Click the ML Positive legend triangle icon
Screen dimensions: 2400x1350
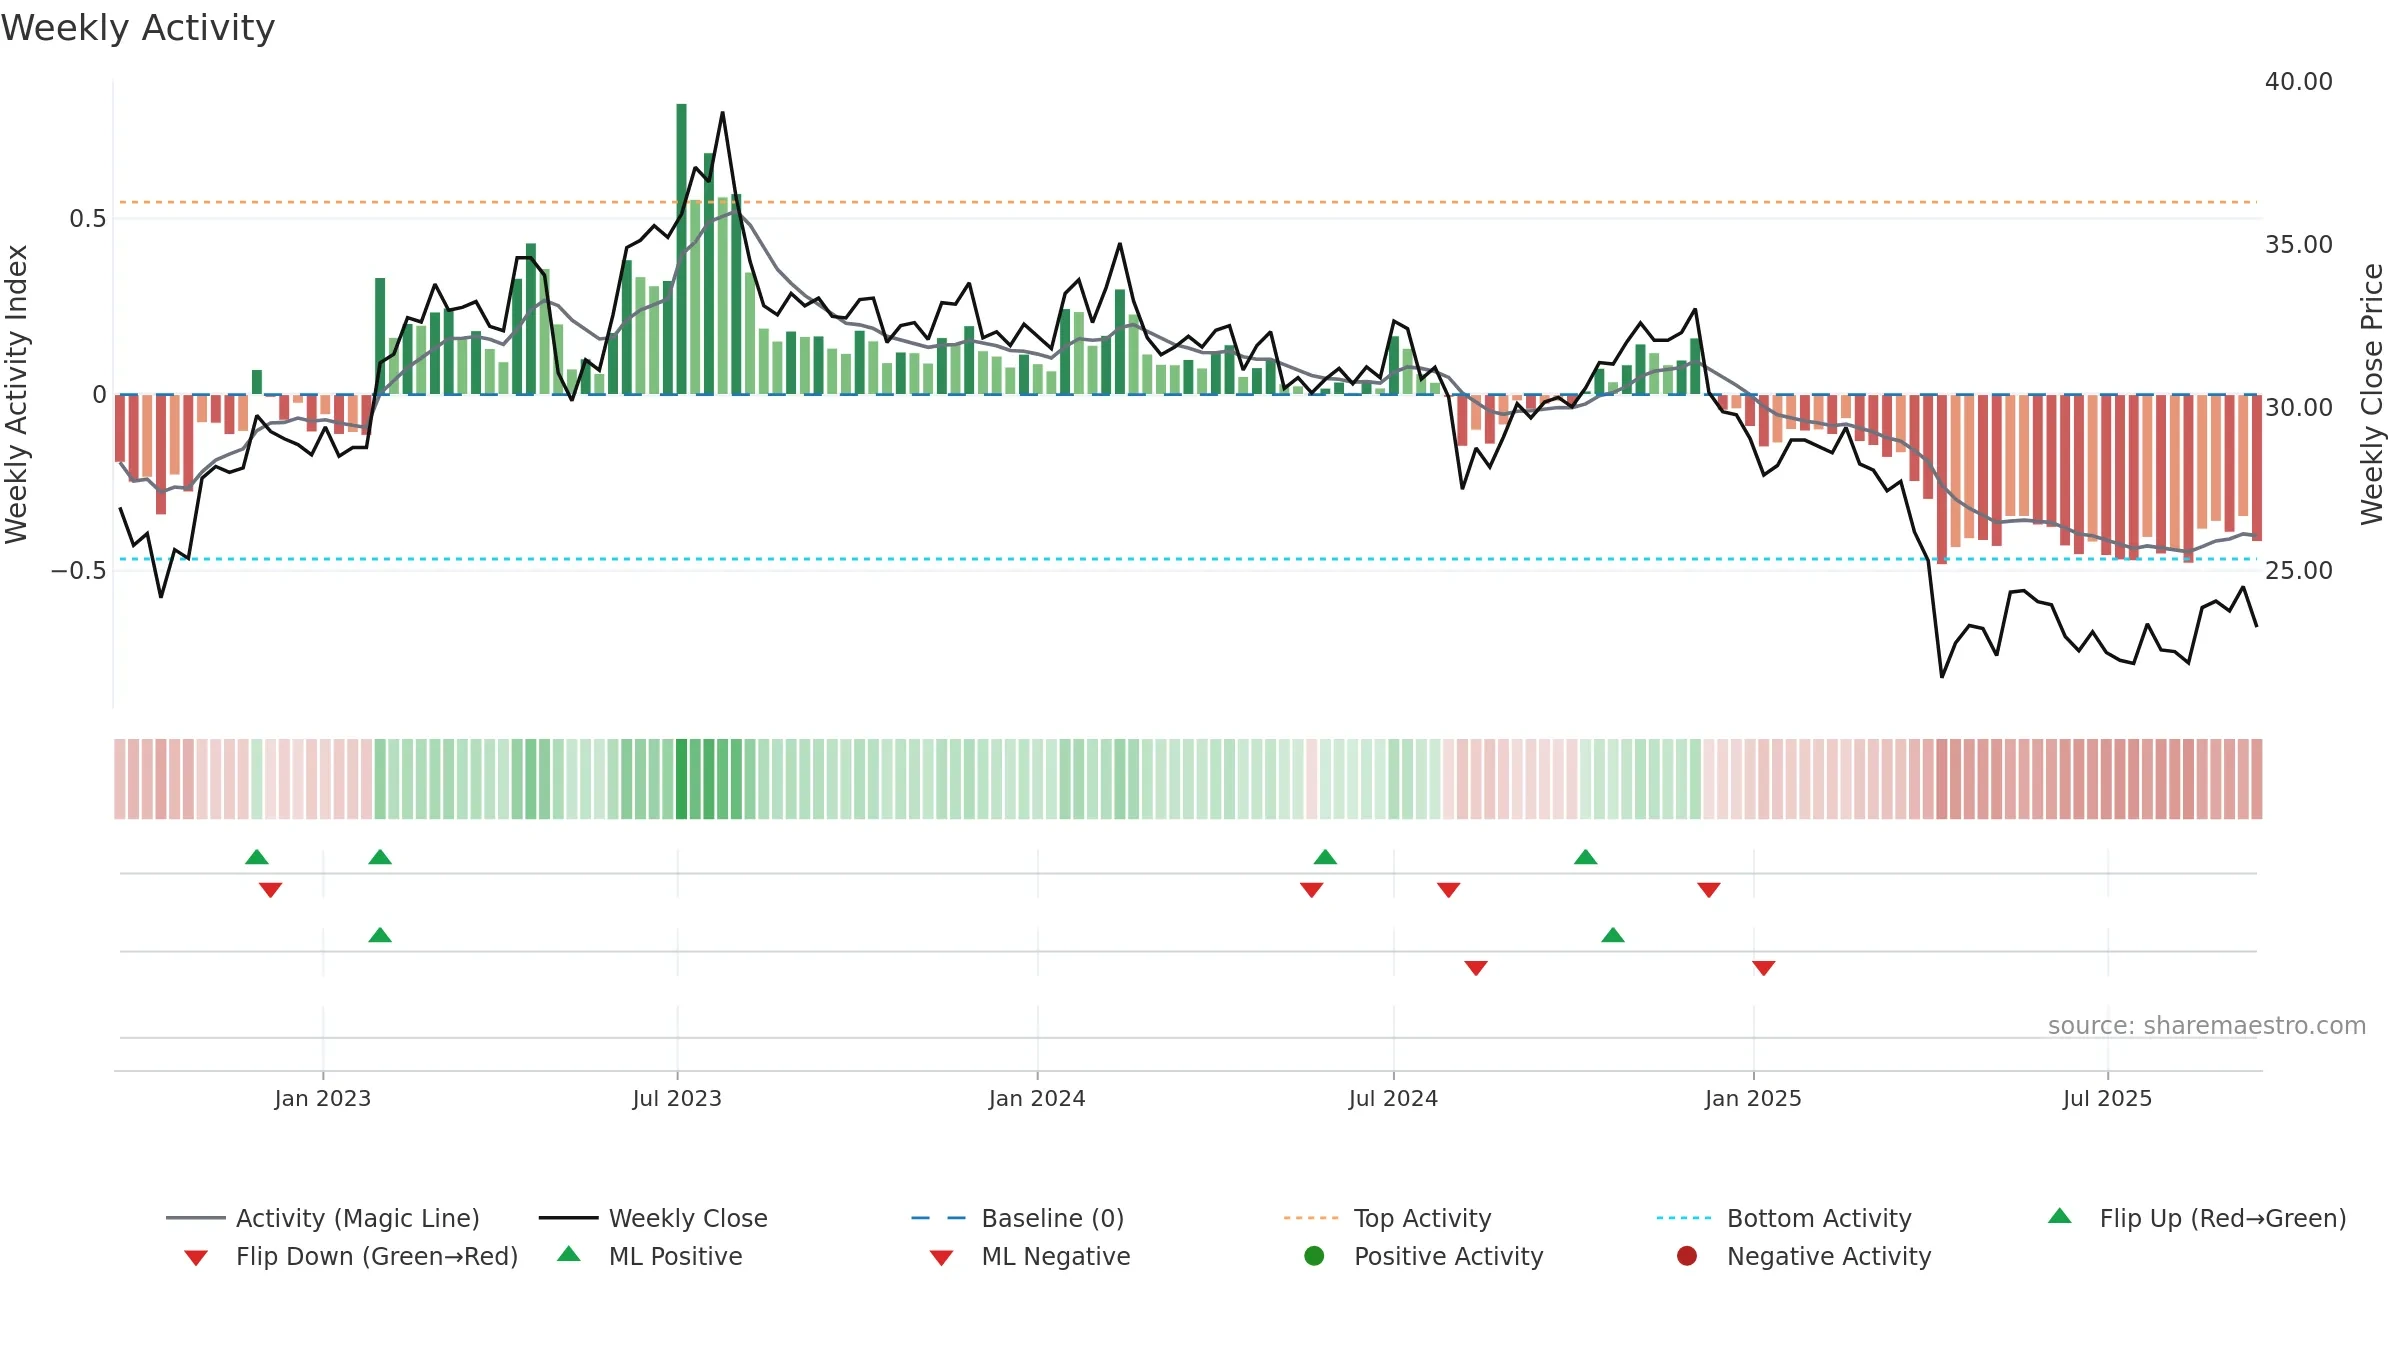pyautogui.click(x=569, y=1254)
